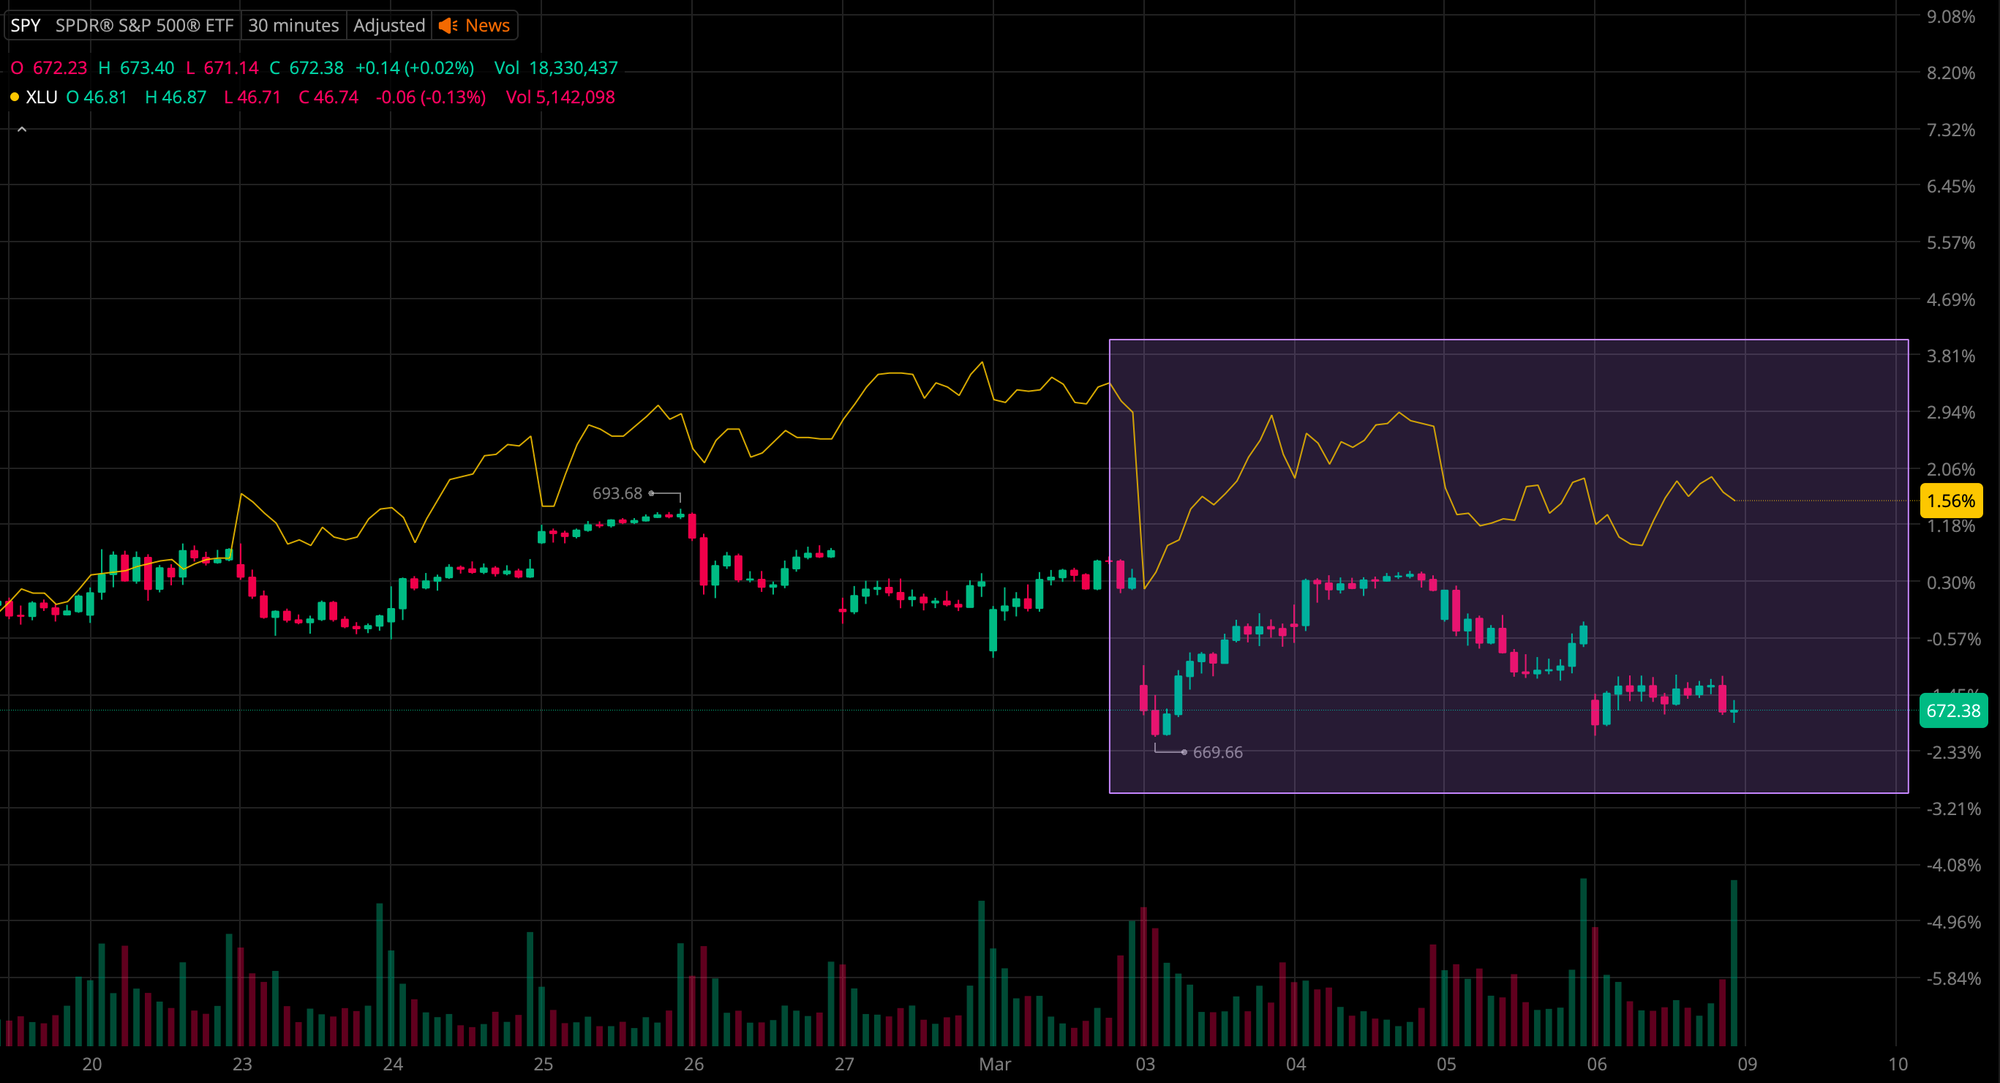
Task: Click the 669.66 low price marker
Action: (1217, 752)
